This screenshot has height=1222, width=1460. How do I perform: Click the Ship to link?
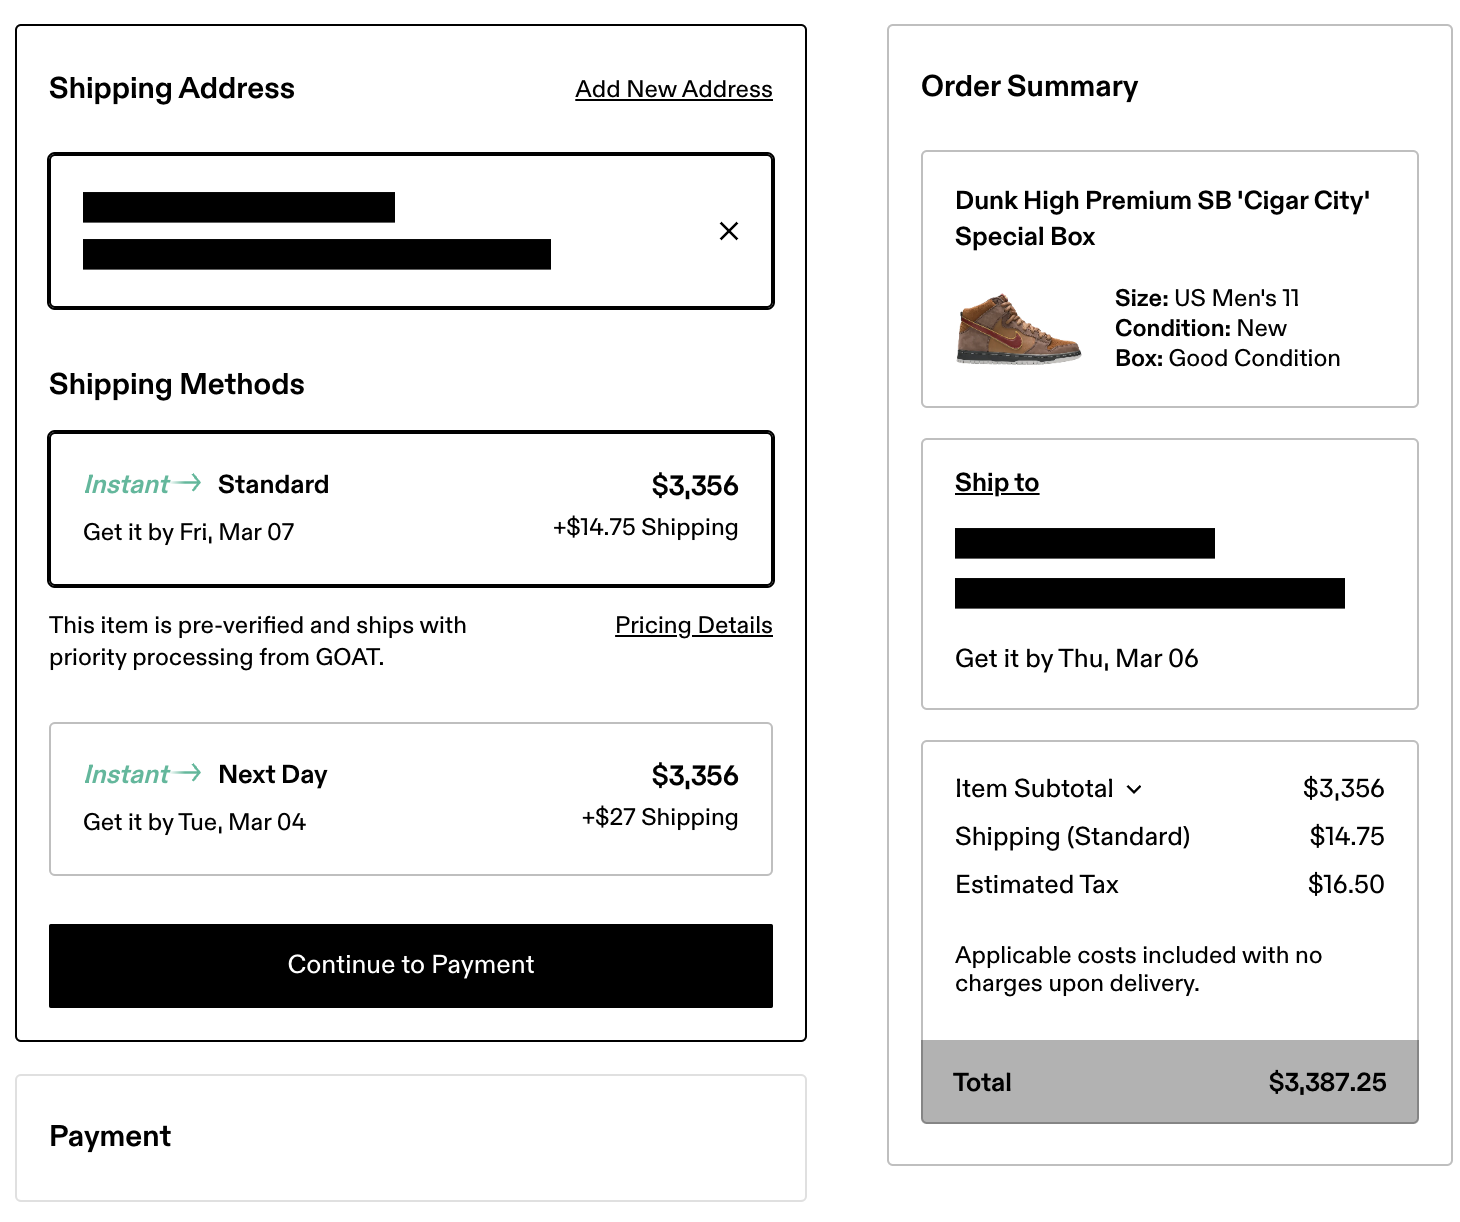996,483
